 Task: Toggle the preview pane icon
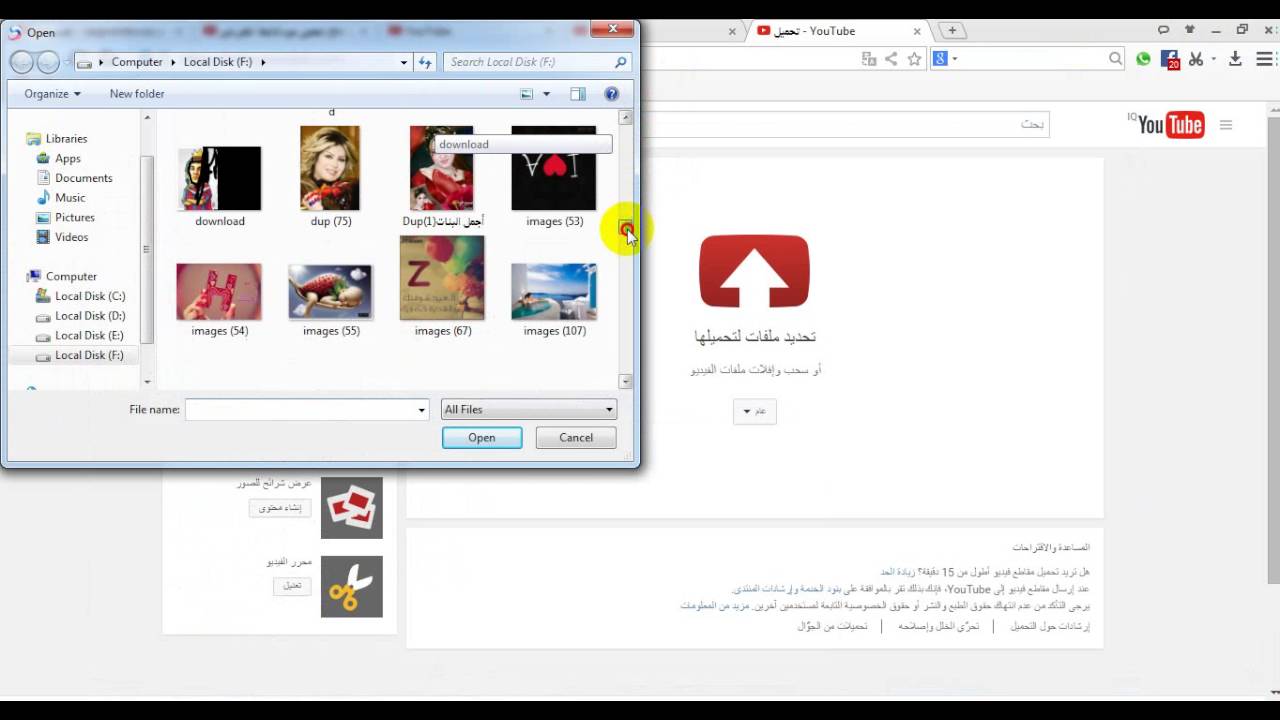click(x=578, y=94)
